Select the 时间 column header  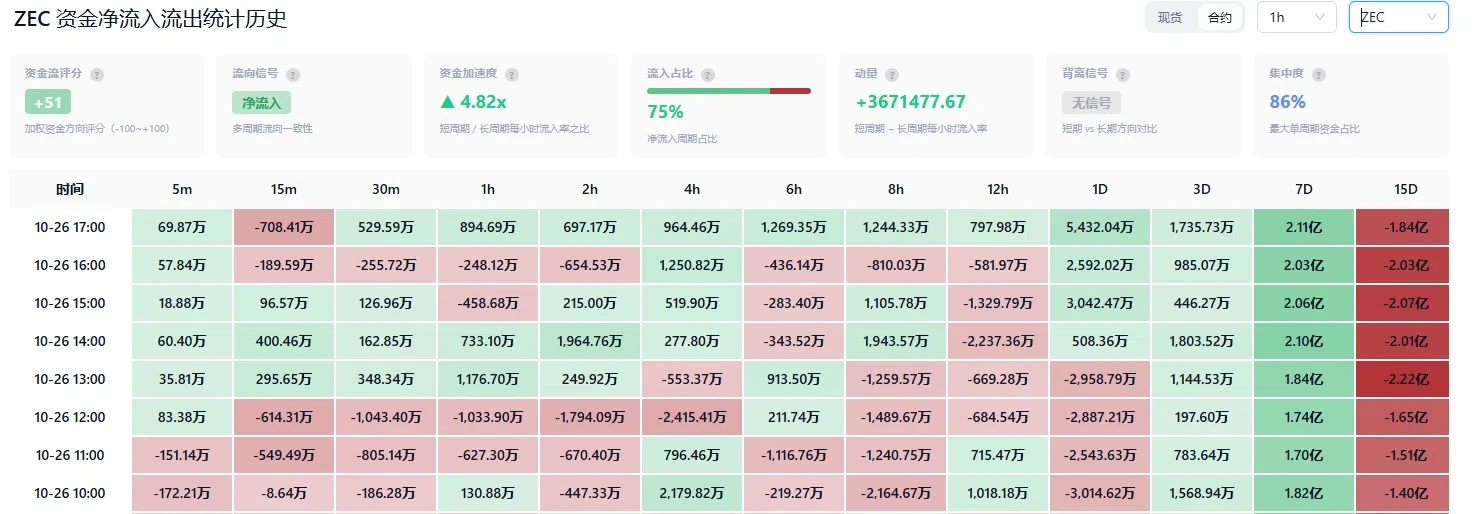(x=70, y=189)
